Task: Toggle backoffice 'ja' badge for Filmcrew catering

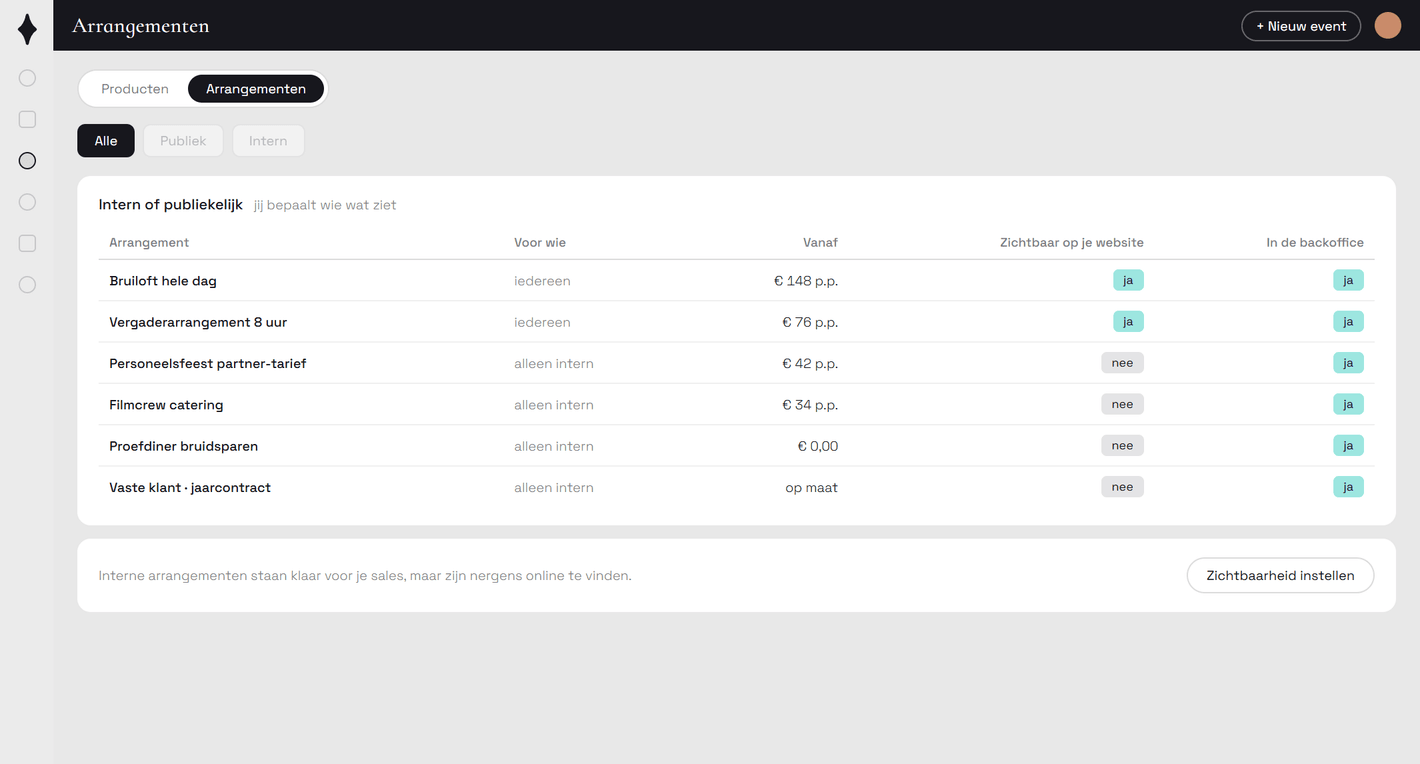Action: tap(1348, 404)
